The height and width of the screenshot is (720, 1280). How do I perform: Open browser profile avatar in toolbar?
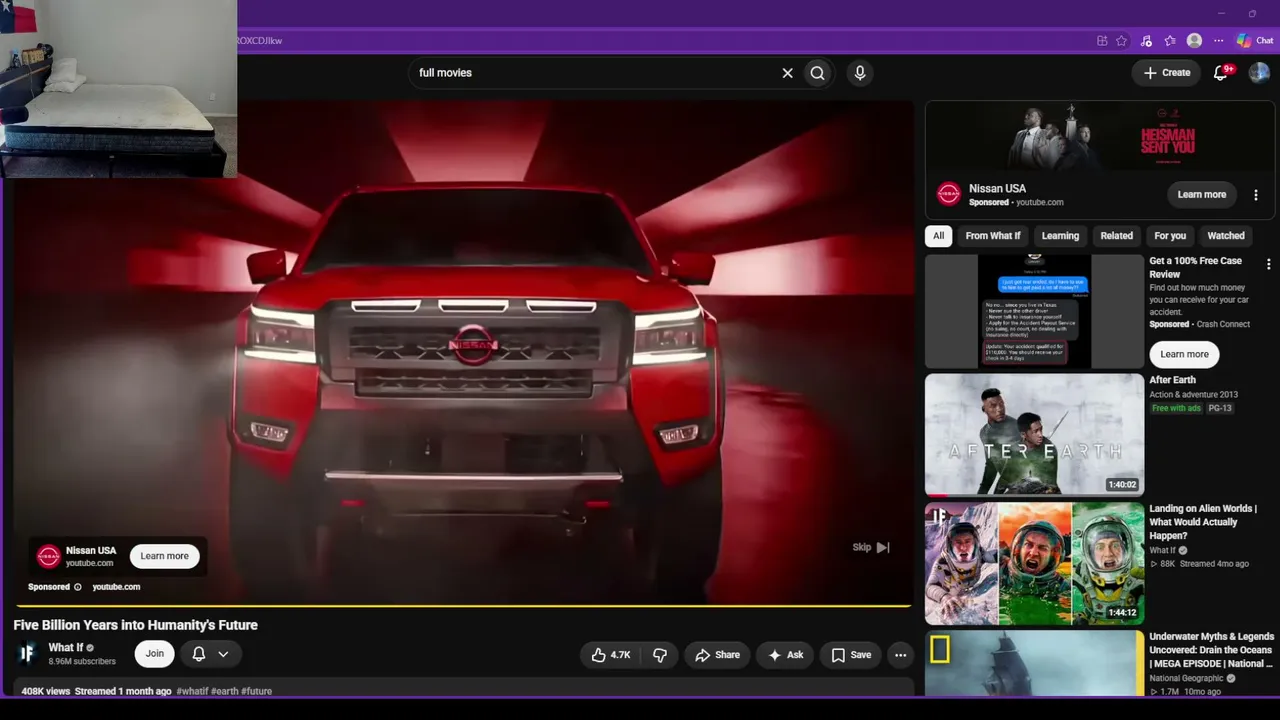coord(1194,41)
